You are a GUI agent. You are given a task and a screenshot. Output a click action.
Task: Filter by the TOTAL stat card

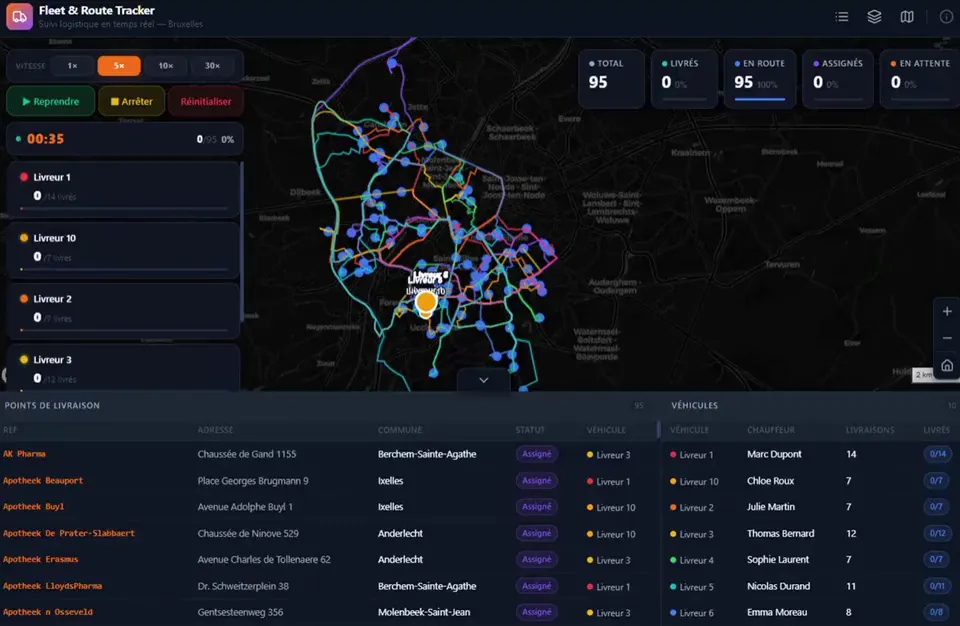pyautogui.click(x=611, y=79)
